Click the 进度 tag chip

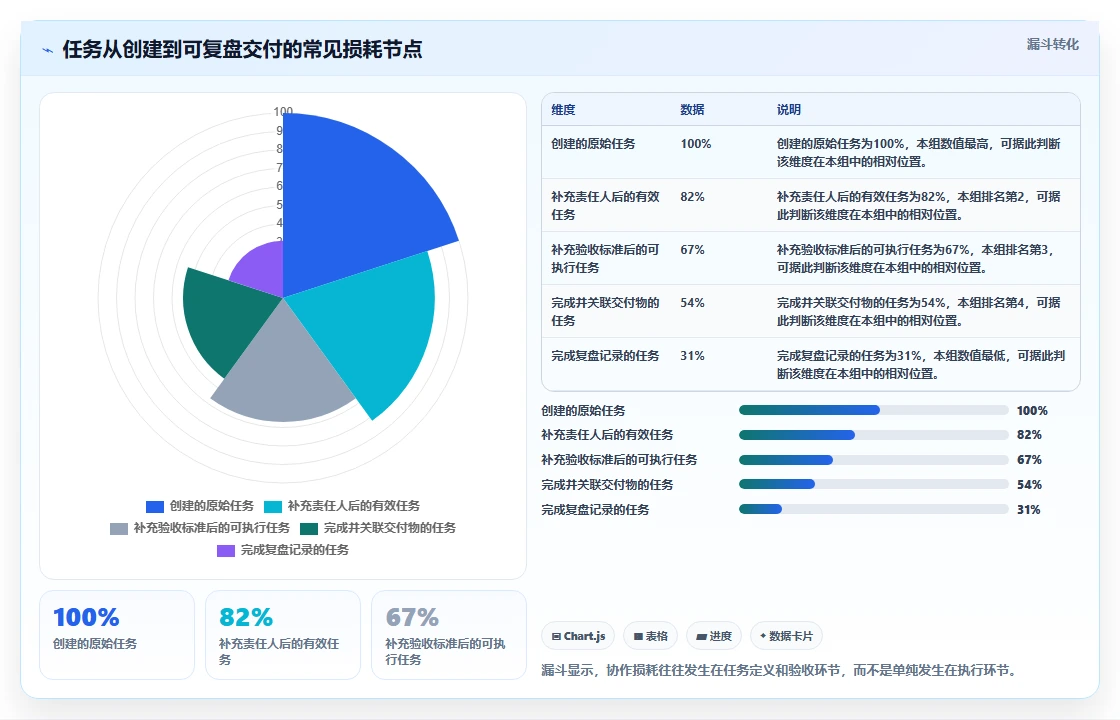coord(714,636)
